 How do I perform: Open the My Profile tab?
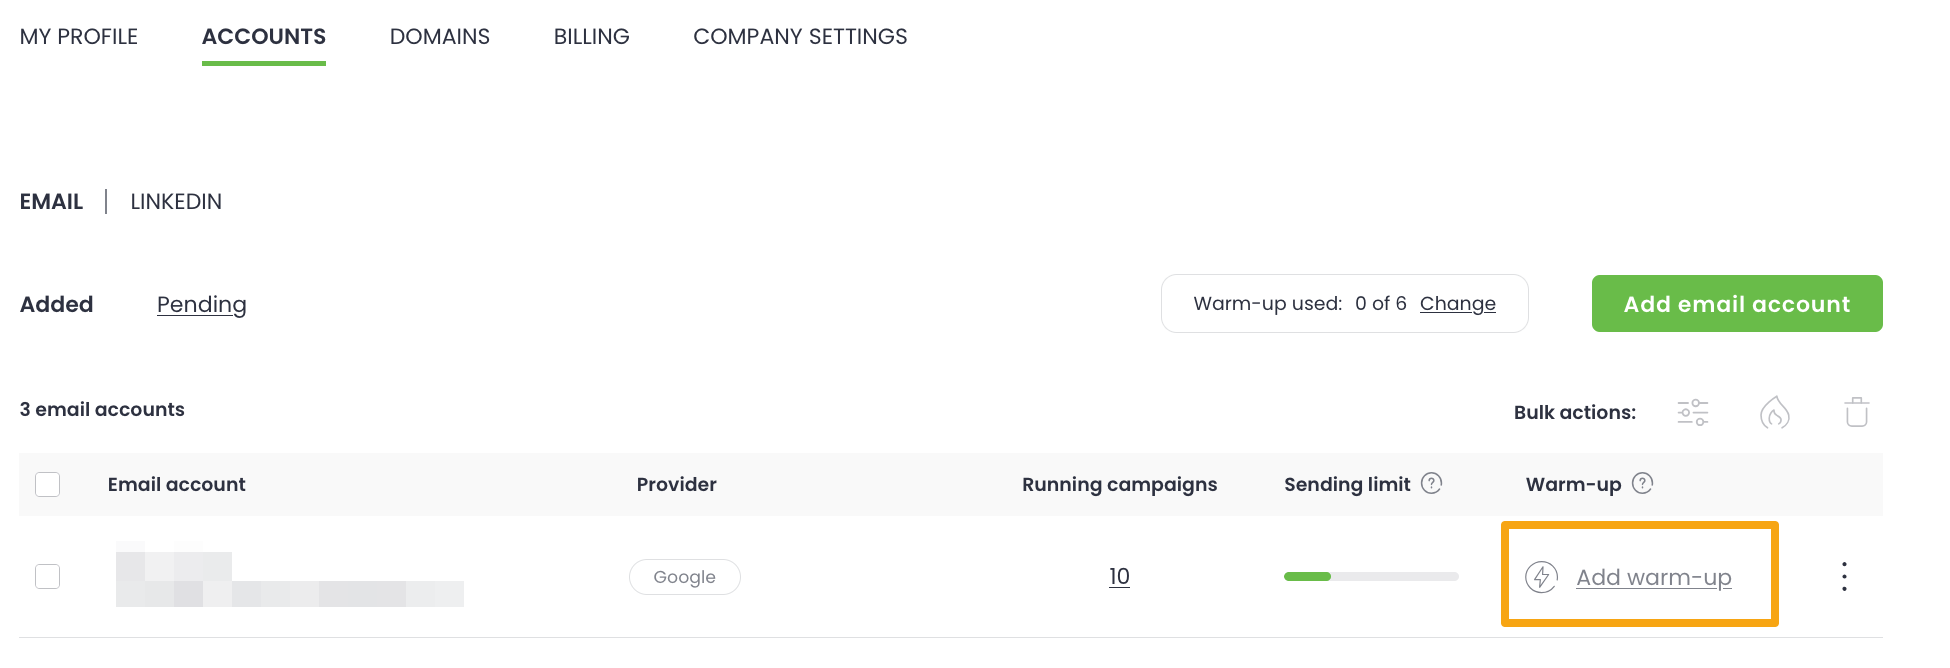pos(79,37)
